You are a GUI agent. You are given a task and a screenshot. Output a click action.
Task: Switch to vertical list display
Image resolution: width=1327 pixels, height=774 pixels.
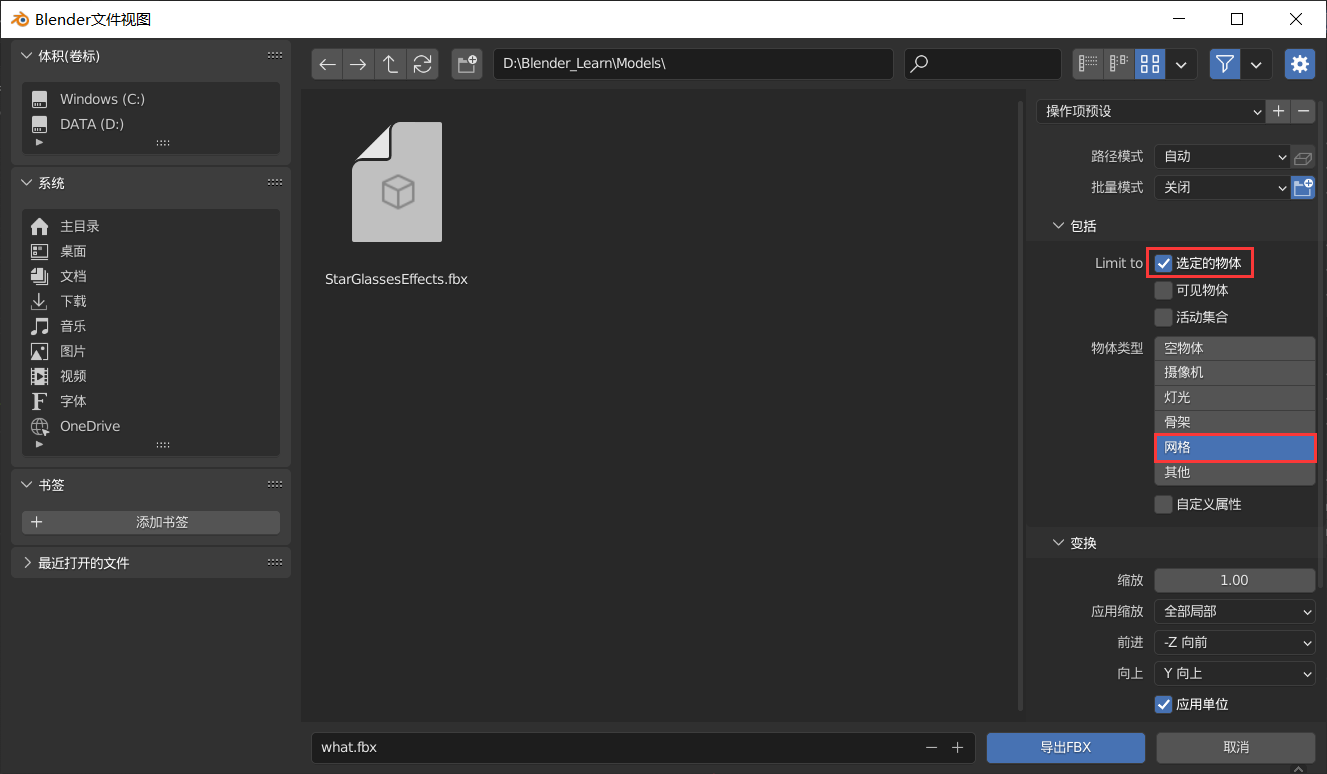pyautogui.click(x=1088, y=64)
